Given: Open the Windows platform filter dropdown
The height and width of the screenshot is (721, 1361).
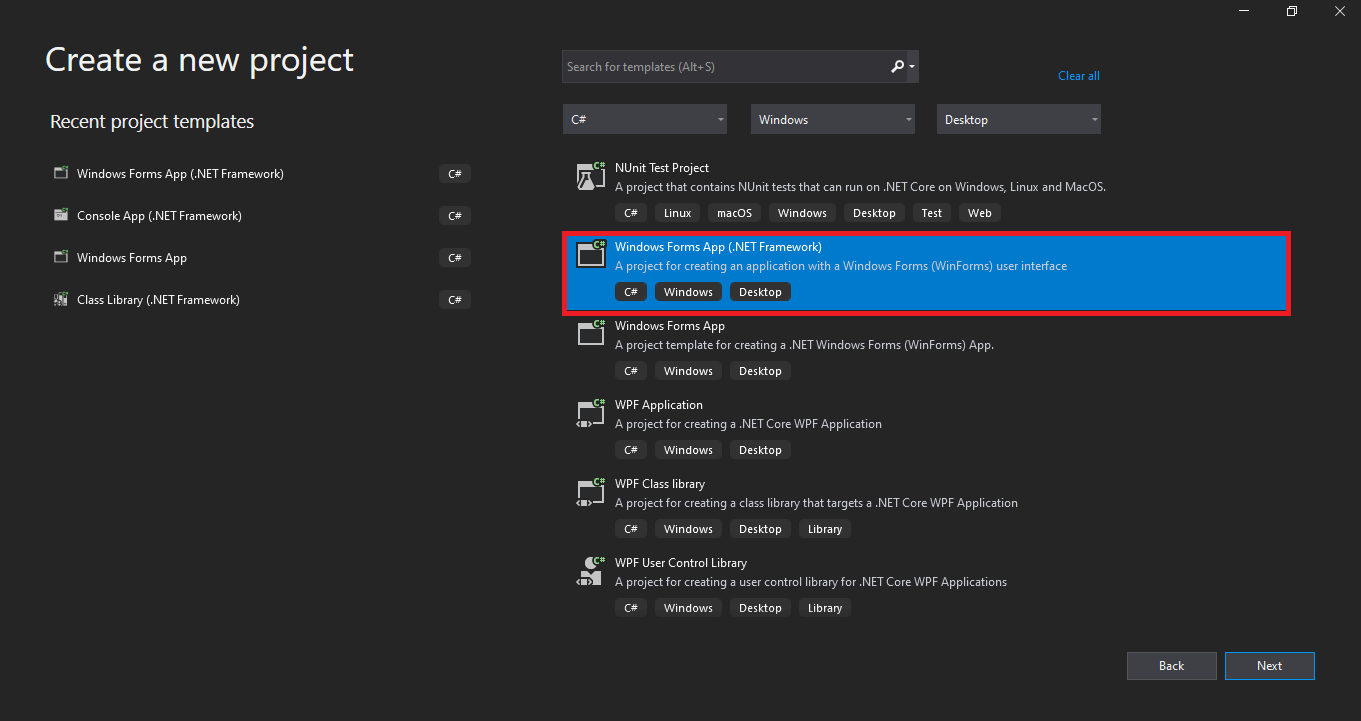Looking at the screenshot, I should pyautogui.click(x=832, y=120).
